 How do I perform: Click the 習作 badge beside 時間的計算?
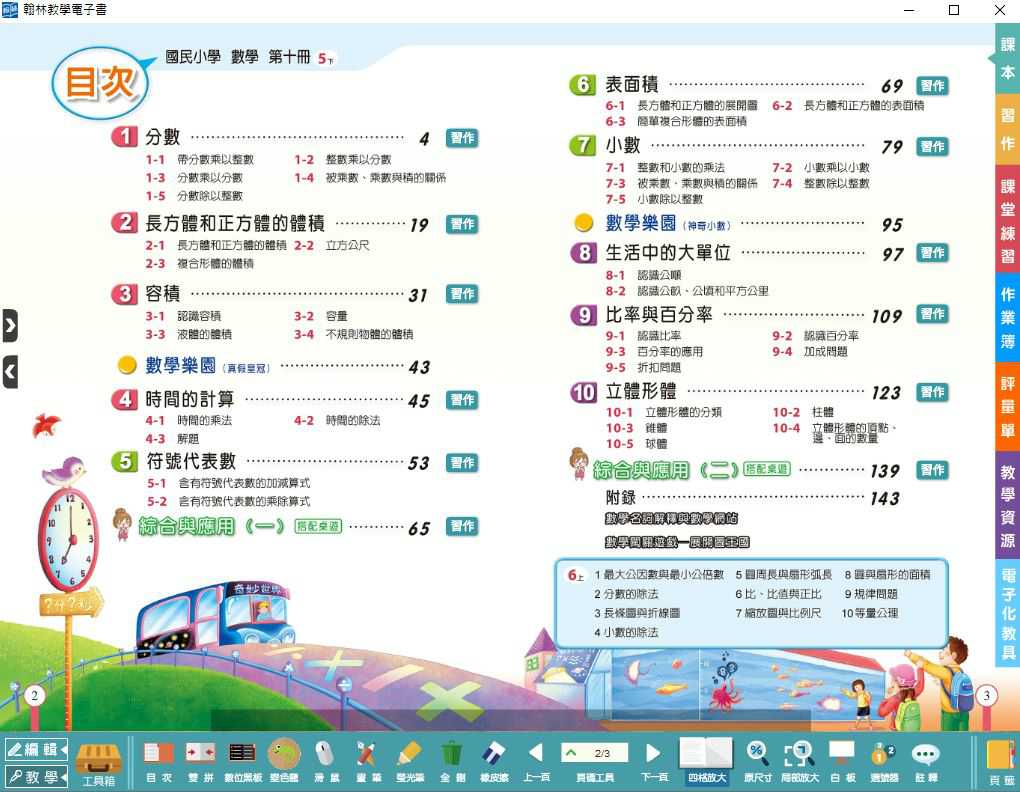coord(463,399)
